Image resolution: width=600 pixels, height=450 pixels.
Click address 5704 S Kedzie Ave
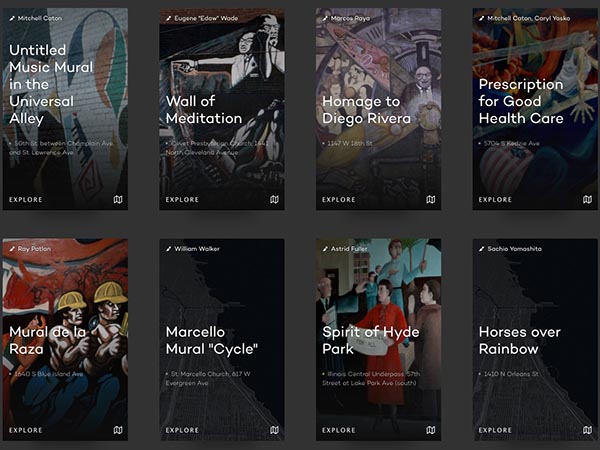pyautogui.click(x=512, y=143)
